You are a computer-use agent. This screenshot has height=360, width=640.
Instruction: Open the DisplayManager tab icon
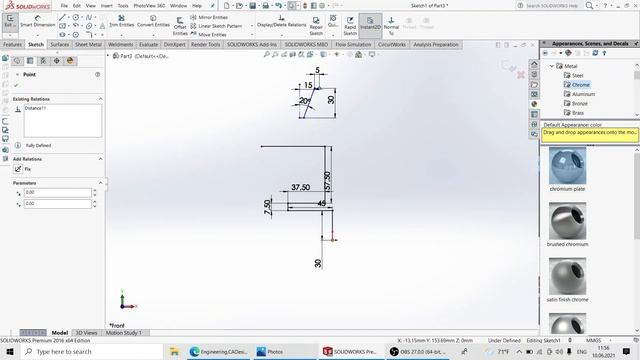pyautogui.click(x=70, y=61)
